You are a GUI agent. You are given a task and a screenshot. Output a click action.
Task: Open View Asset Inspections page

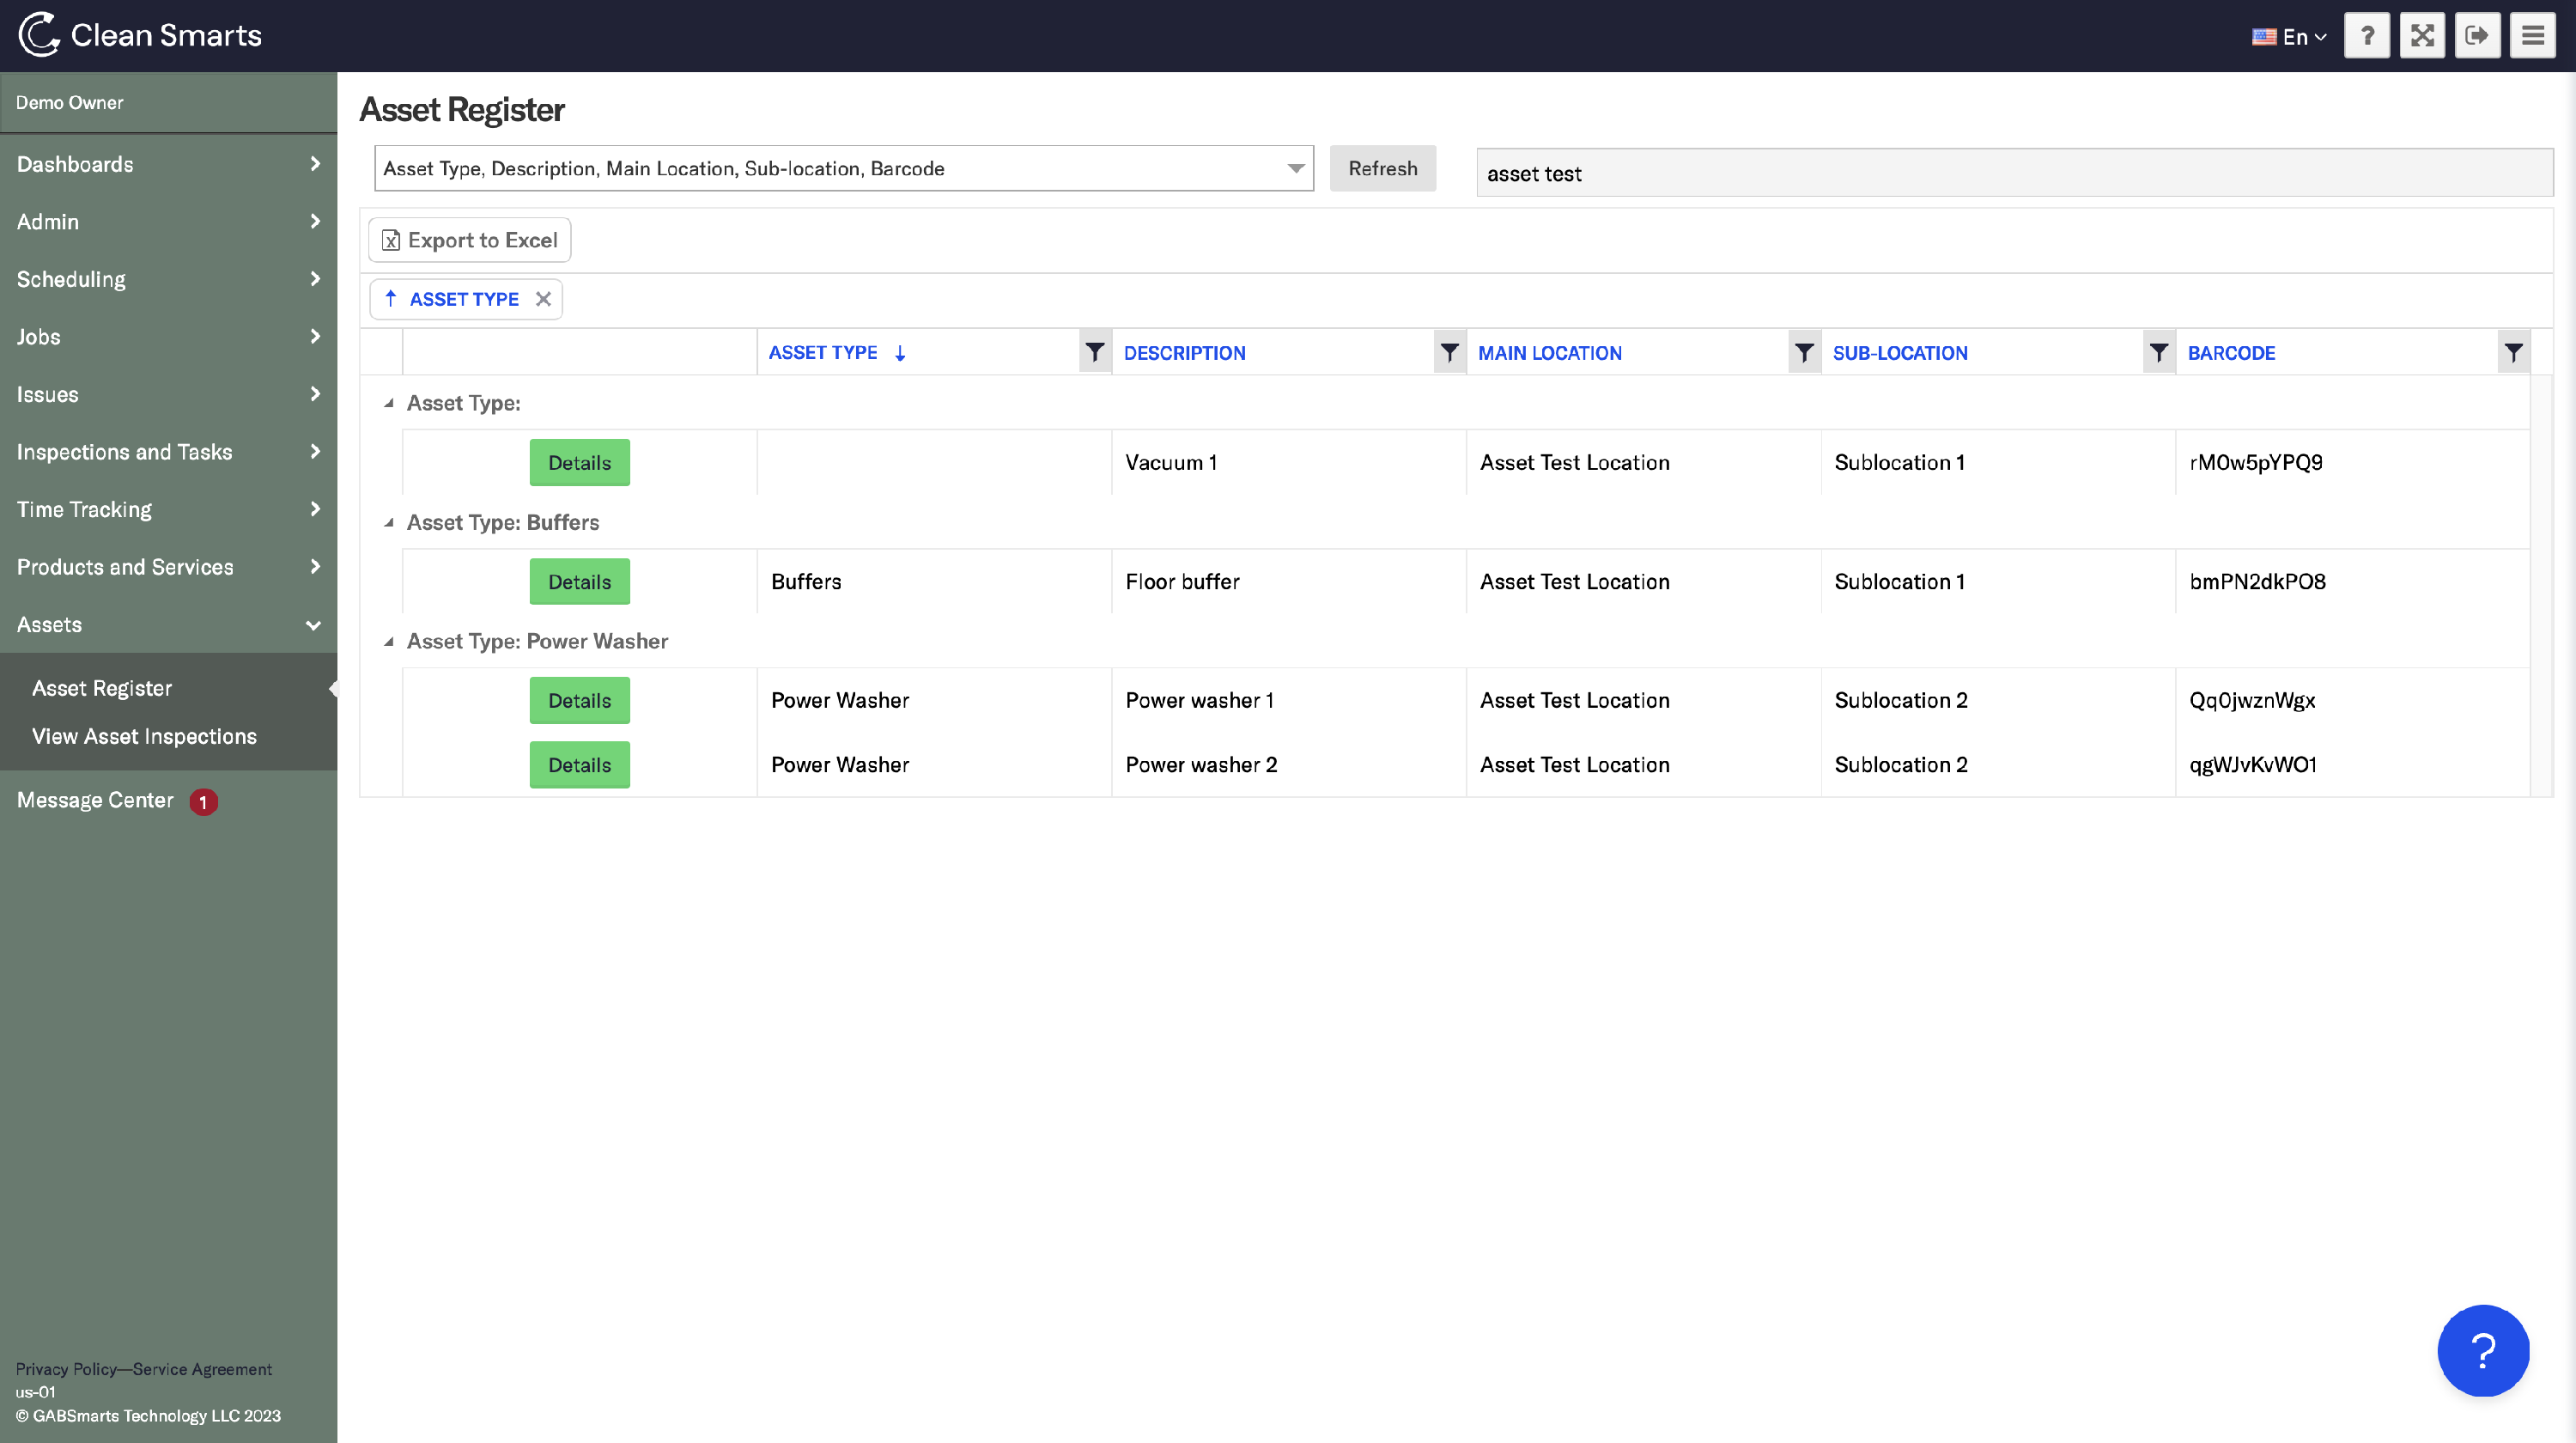(144, 736)
